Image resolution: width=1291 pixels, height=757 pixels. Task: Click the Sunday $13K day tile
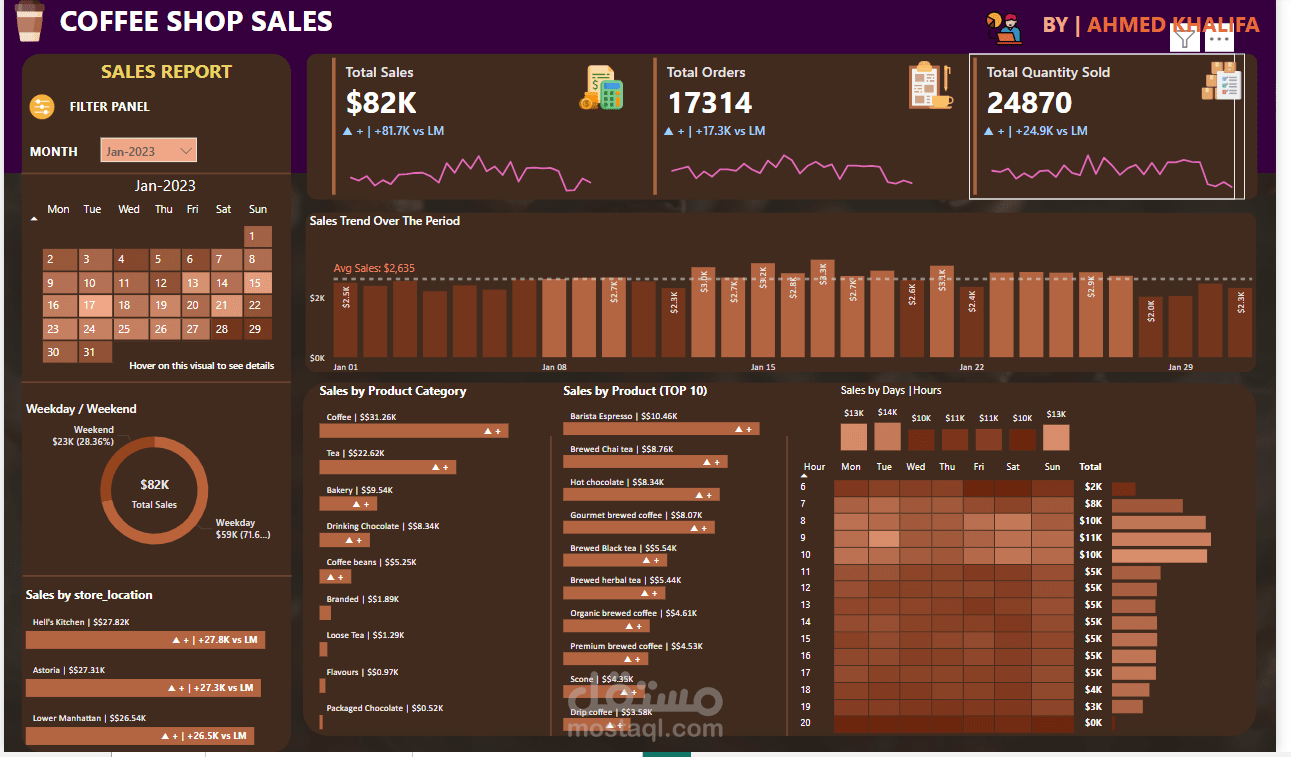[1056, 437]
